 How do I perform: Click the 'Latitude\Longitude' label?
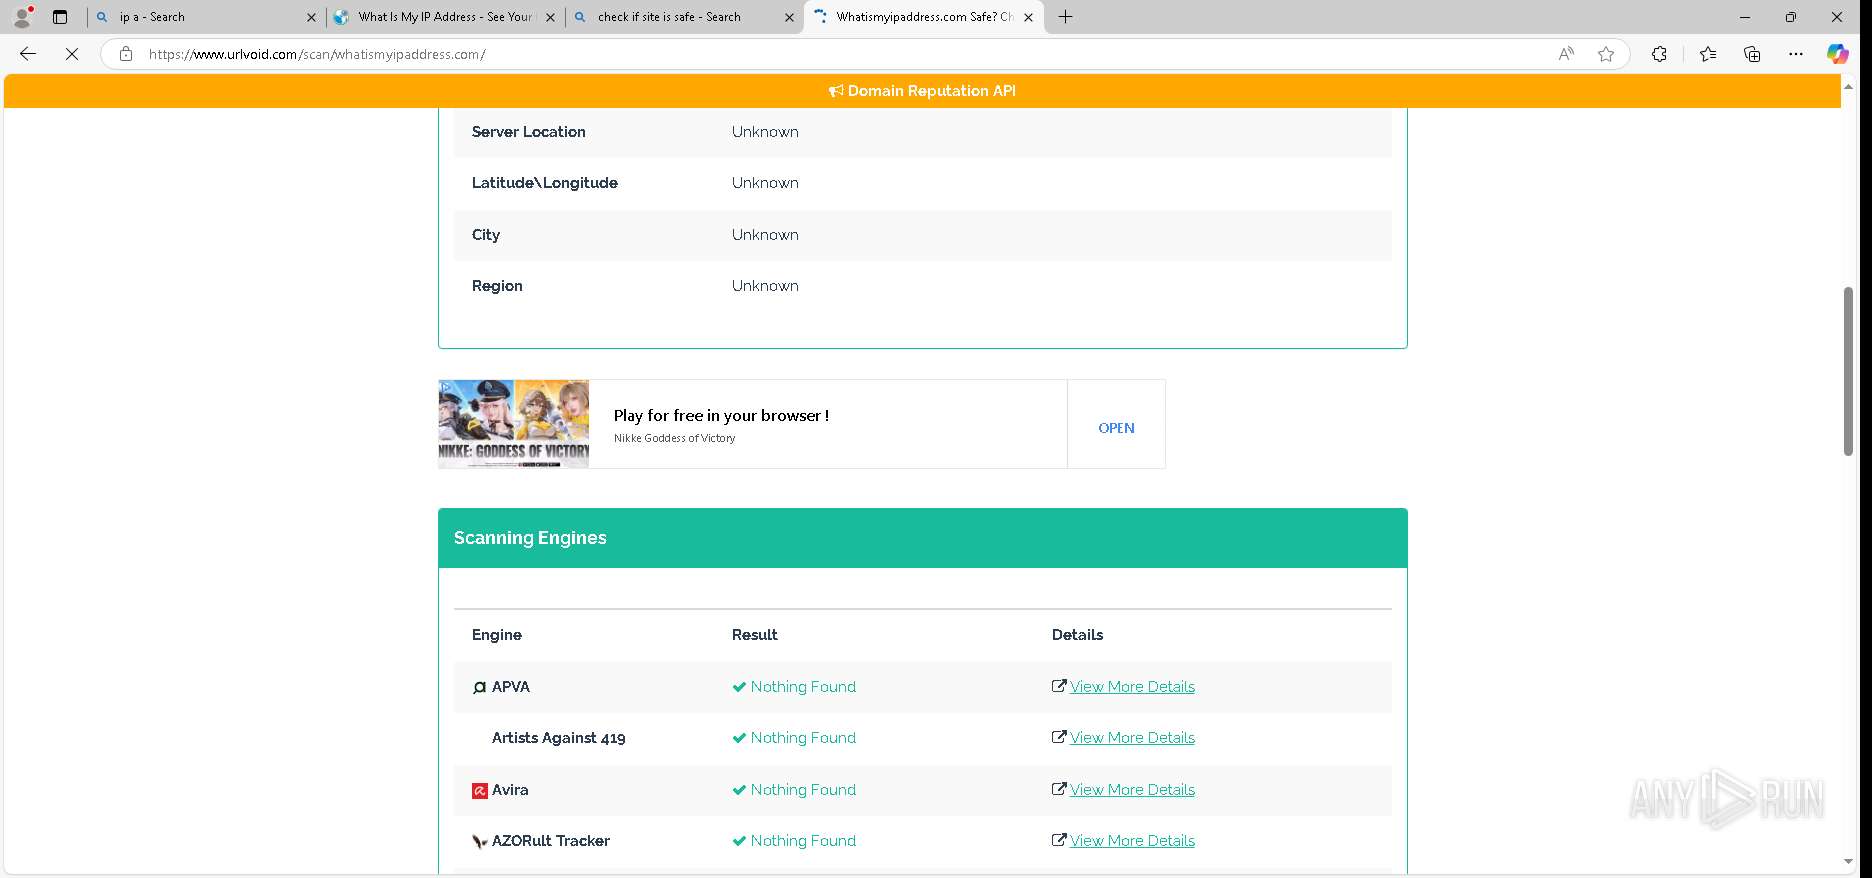point(545,183)
